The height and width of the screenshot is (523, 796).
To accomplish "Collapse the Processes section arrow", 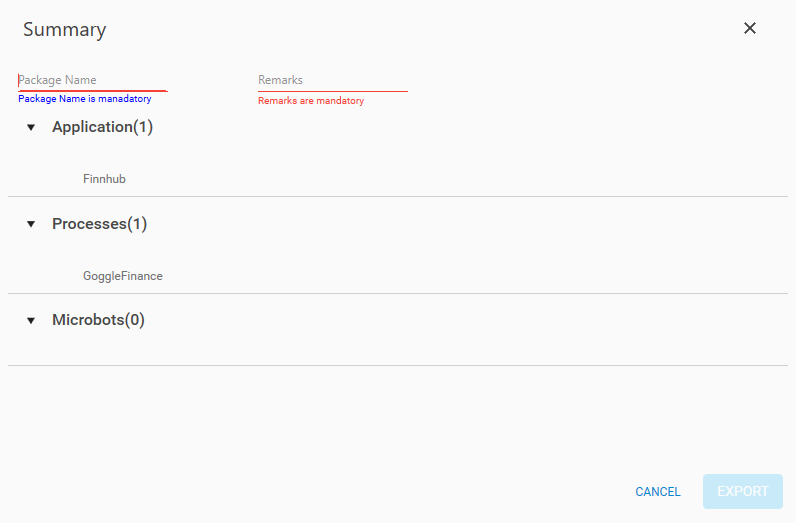I will [x=30, y=225].
